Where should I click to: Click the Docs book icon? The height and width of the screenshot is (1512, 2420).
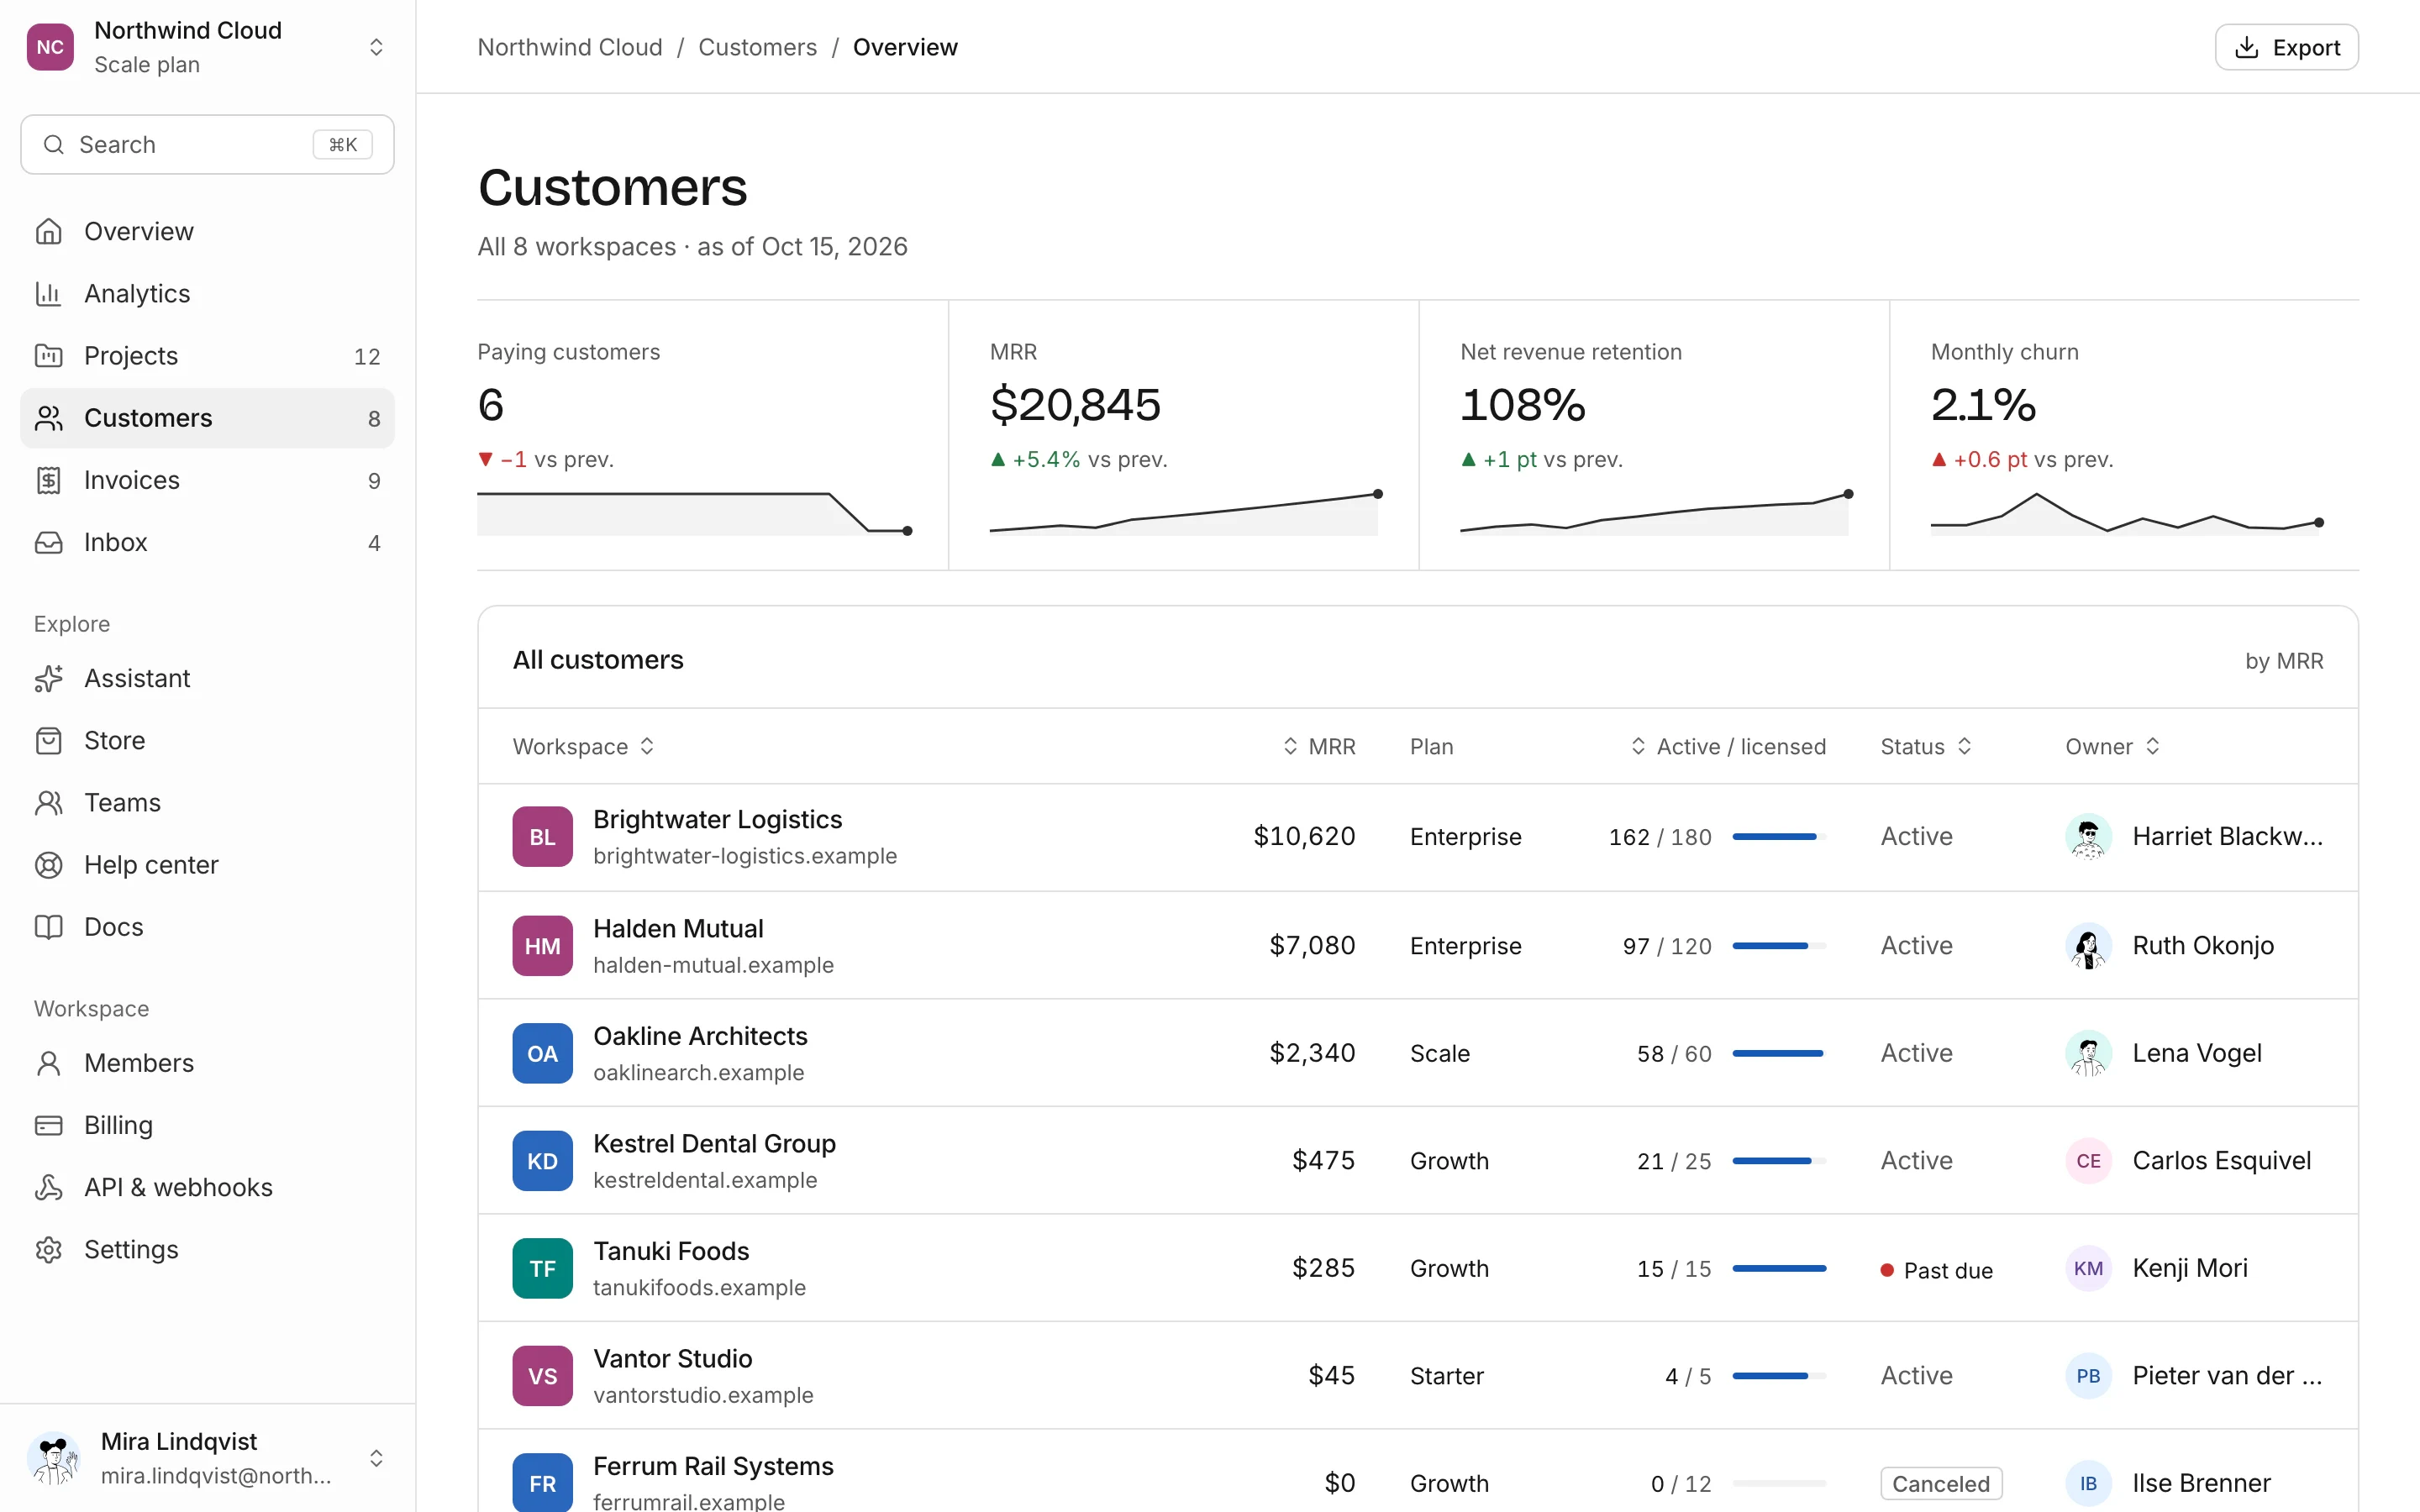coord(48,926)
